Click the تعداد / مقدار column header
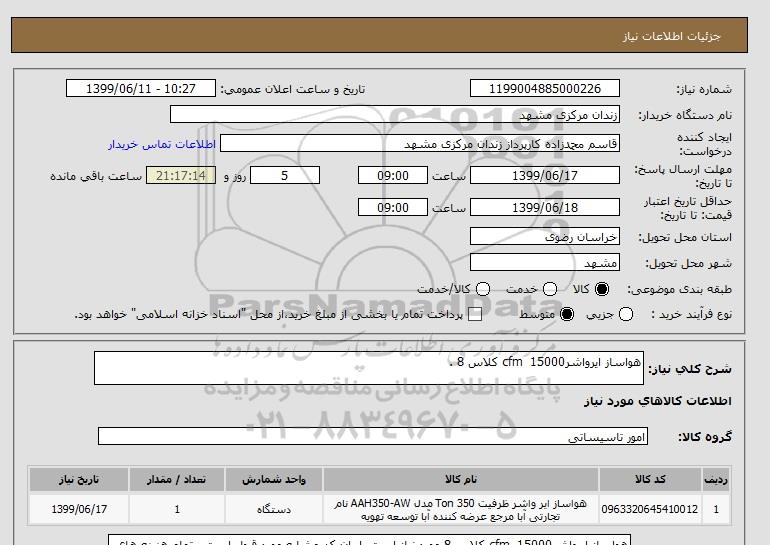 [177, 479]
